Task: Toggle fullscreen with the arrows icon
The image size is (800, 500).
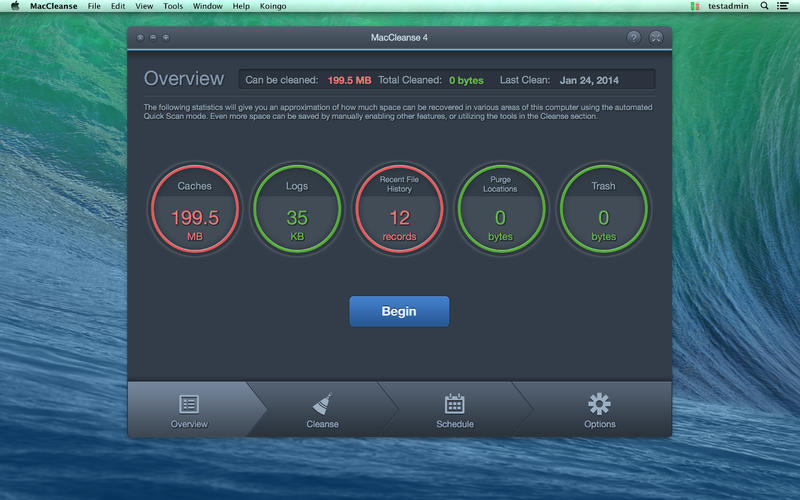Action: coord(656,37)
